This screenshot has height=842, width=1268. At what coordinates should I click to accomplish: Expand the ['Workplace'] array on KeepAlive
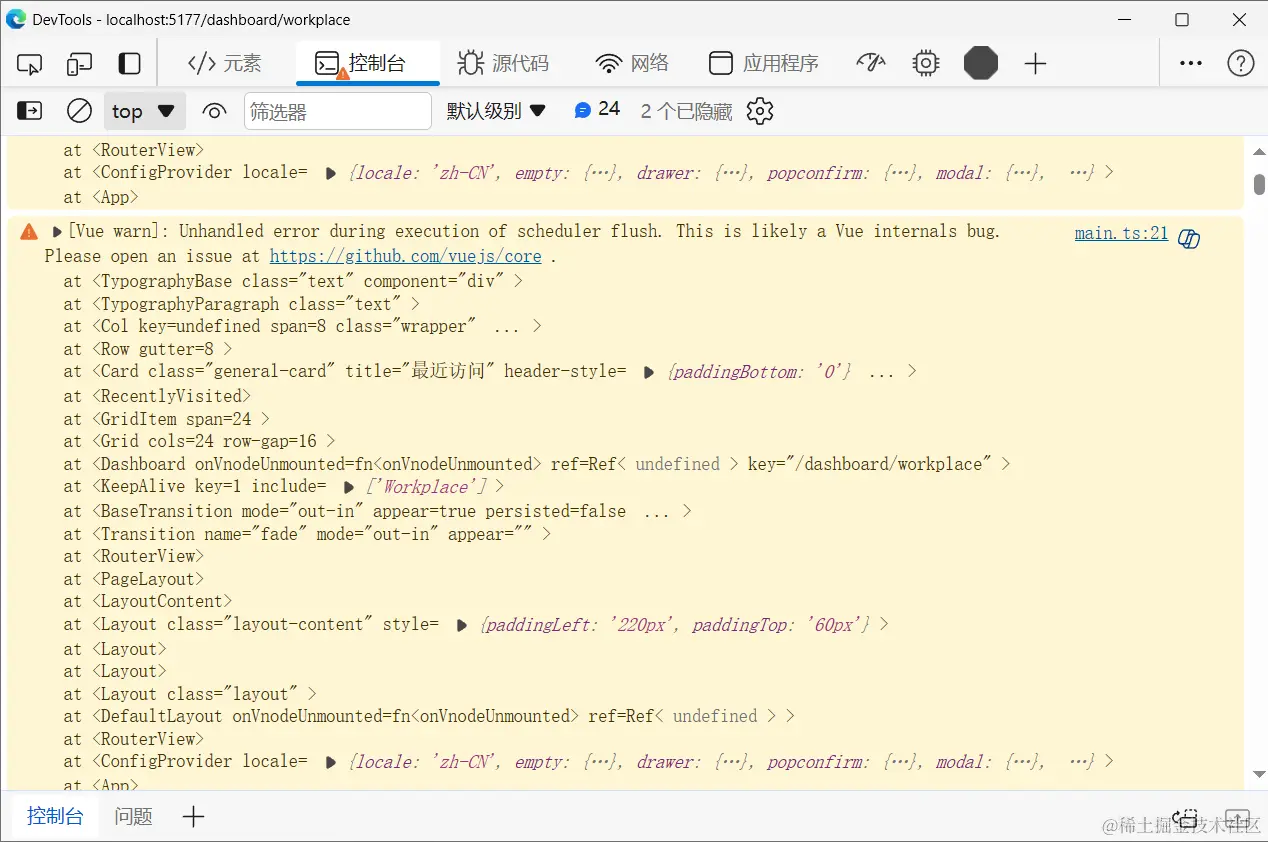point(348,488)
